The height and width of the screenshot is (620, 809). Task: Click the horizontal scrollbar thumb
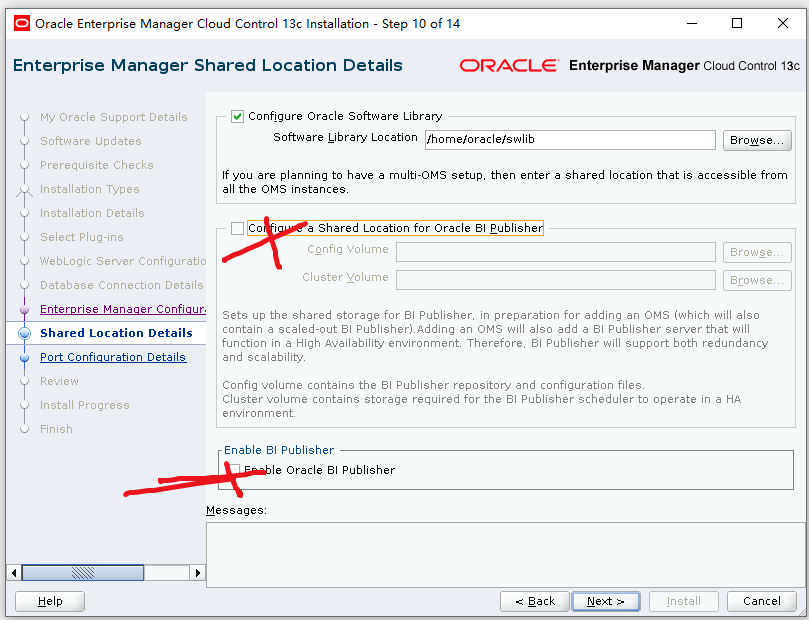pyautogui.click(x=83, y=573)
